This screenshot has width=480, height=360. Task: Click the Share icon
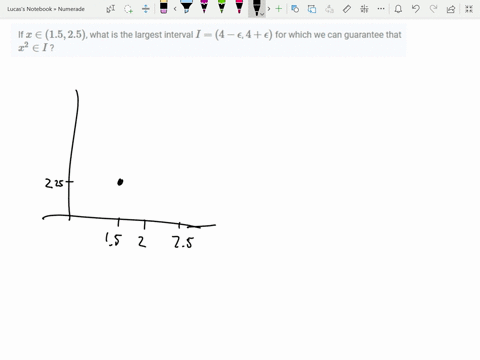(x=451, y=9)
